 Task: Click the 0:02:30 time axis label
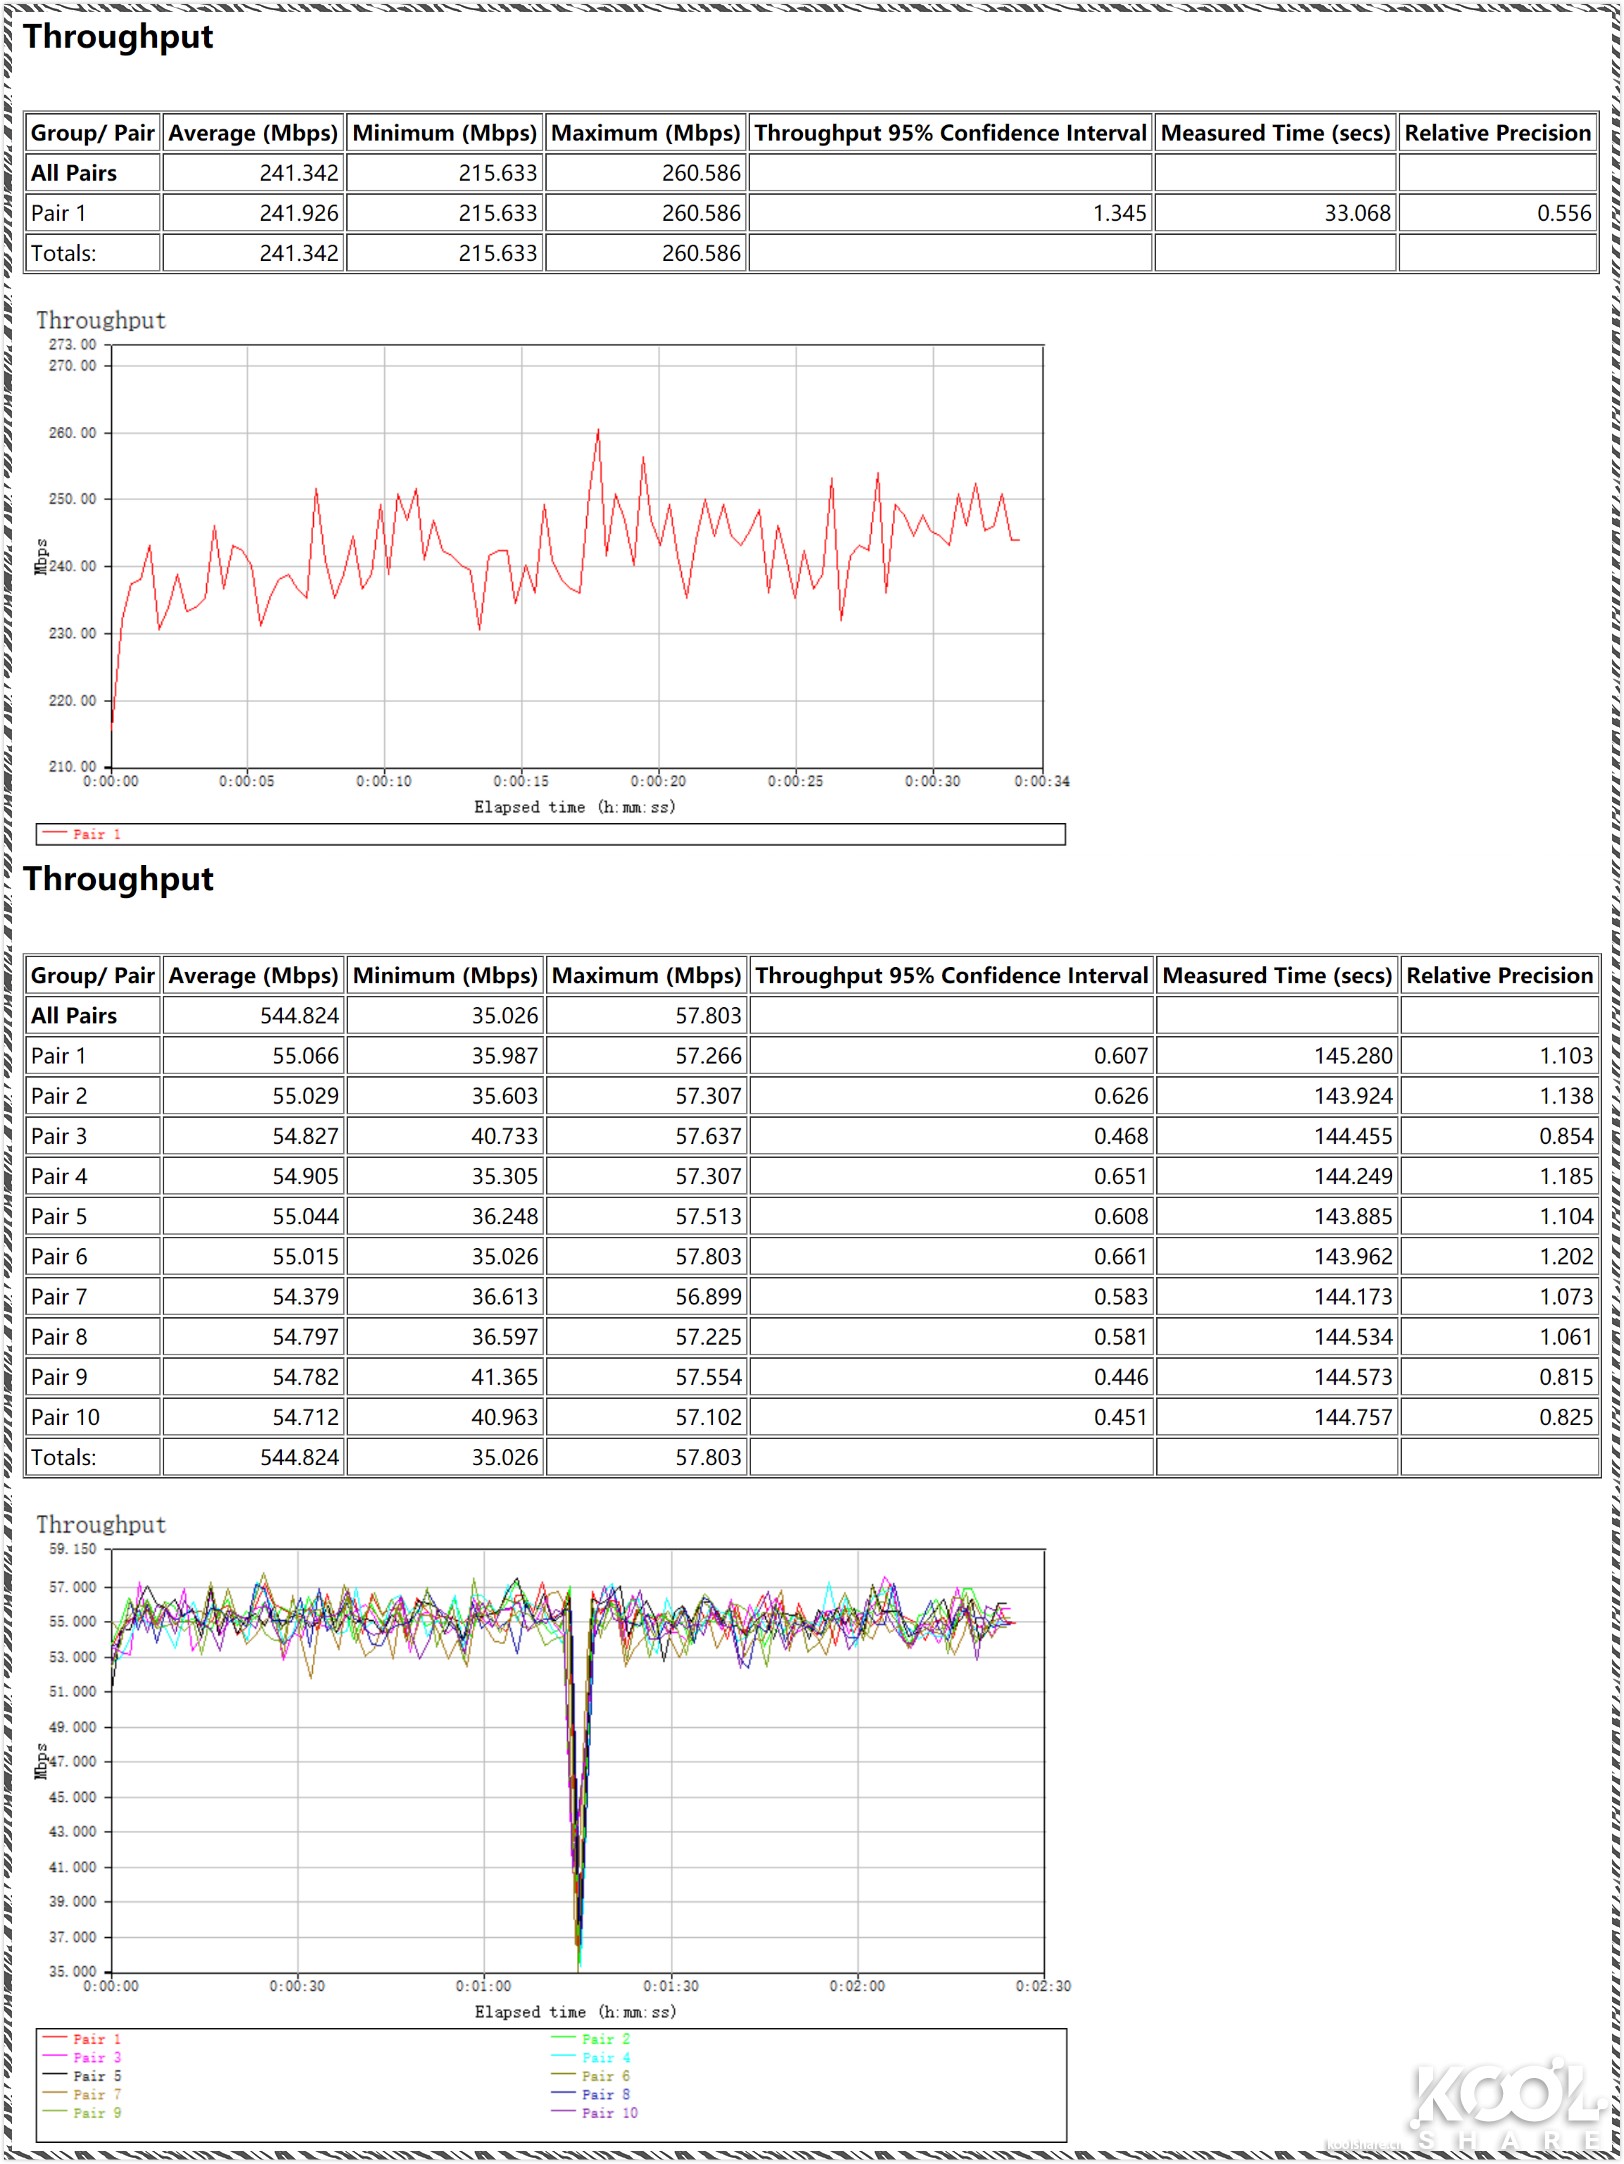click(x=1043, y=1985)
